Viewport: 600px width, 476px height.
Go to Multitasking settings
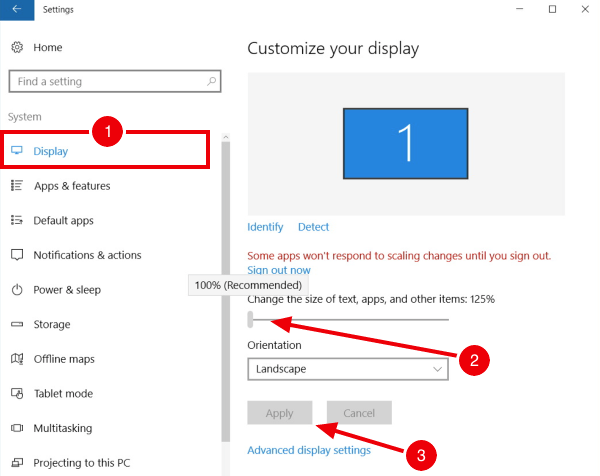tap(63, 428)
